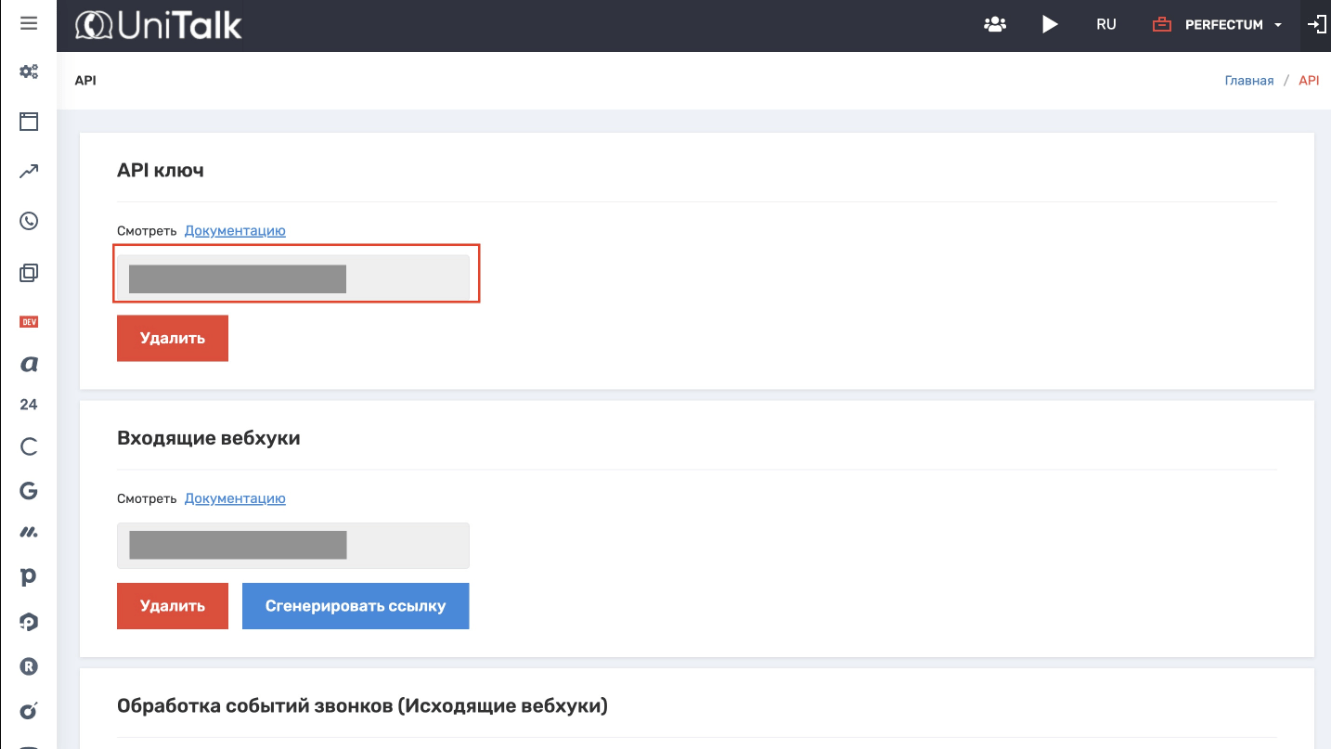Click the users group icon in header
Screen dimensions: 1331x749
pyautogui.click(x=995, y=25)
